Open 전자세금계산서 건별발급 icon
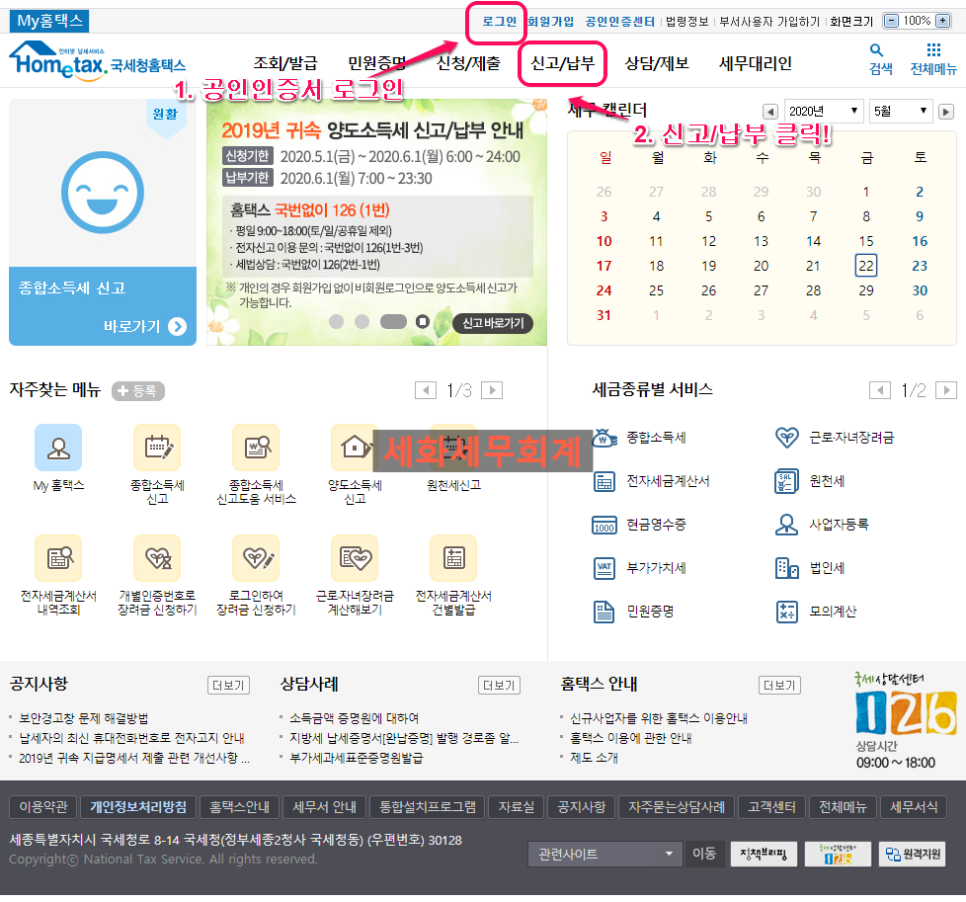The image size is (966, 902). click(x=453, y=558)
